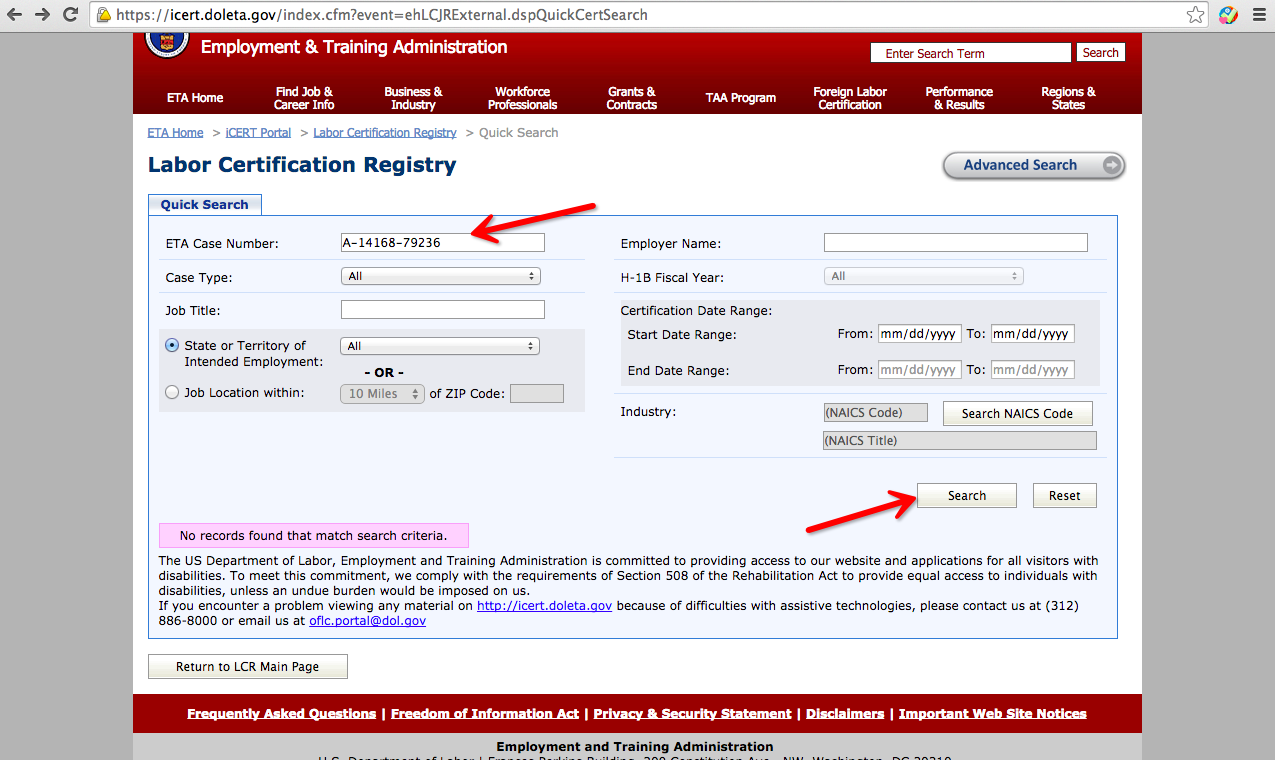The width and height of the screenshot is (1275, 760).
Task: Submit the site header Search button
Action: pyautogui.click(x=1101, y=53)
